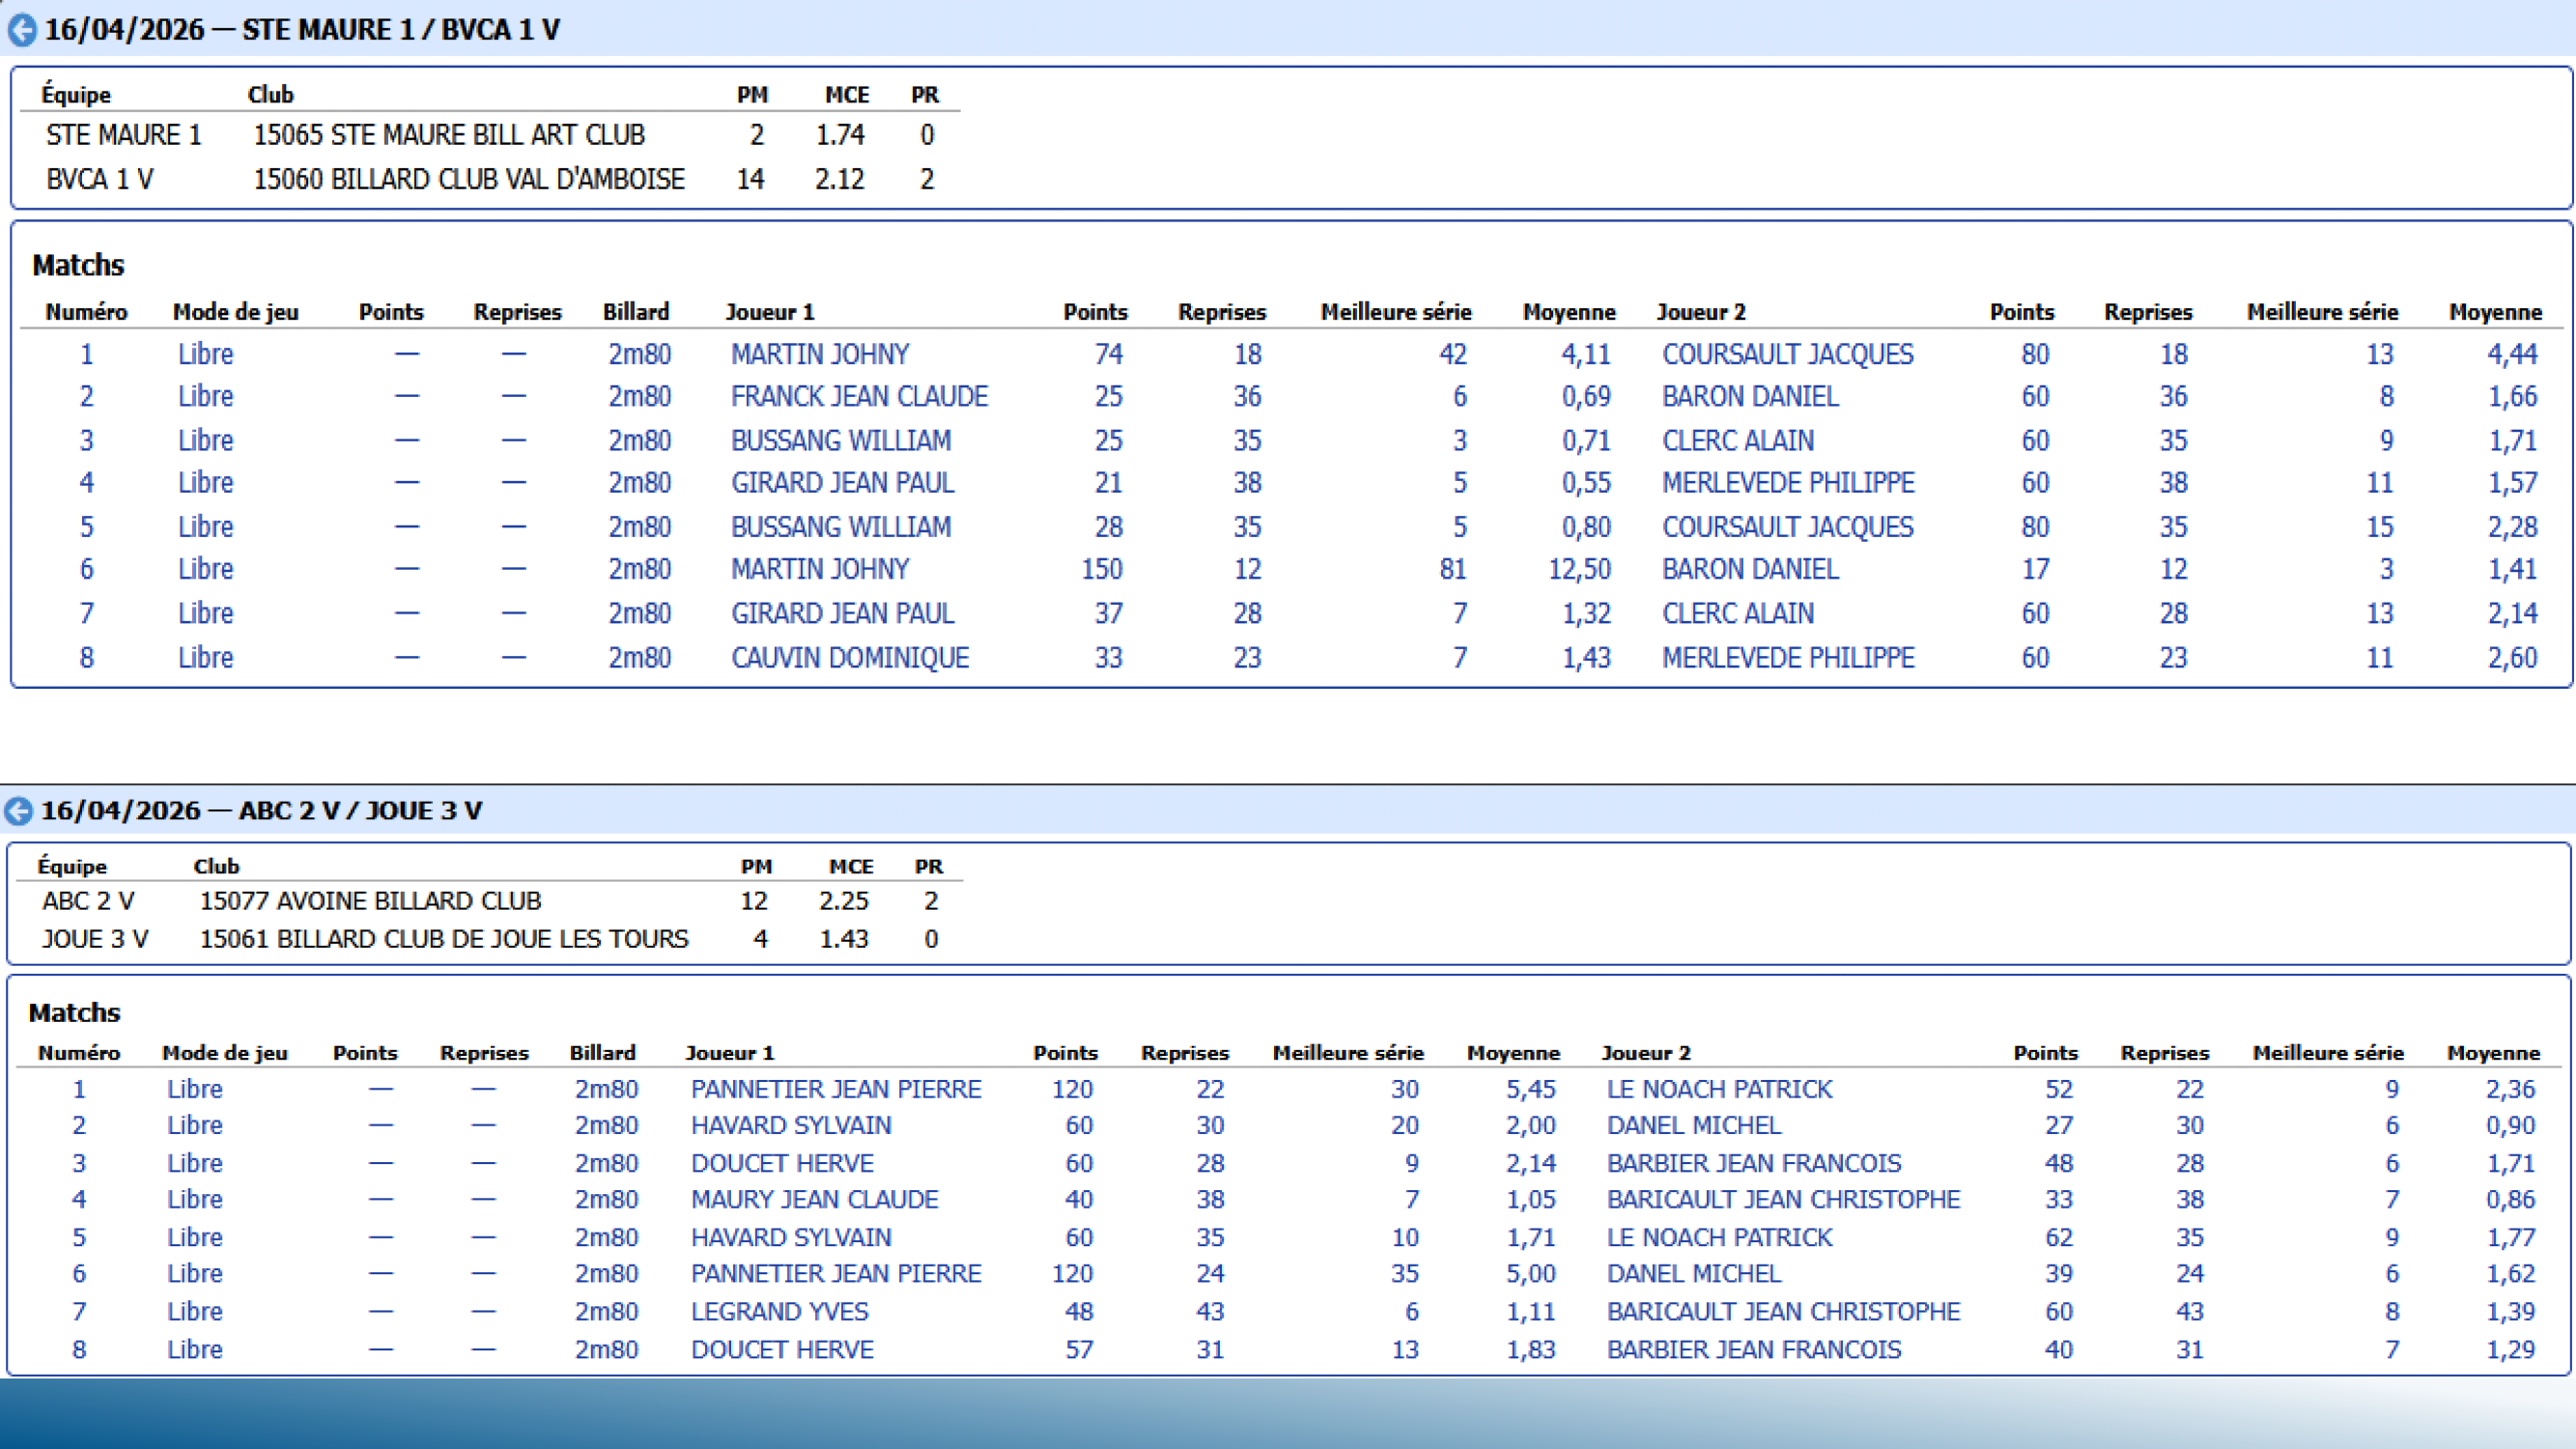Open CAUVIN DOMINIQUE player entry
Screen dimensions: 2576x1449
tap(849, 658)
